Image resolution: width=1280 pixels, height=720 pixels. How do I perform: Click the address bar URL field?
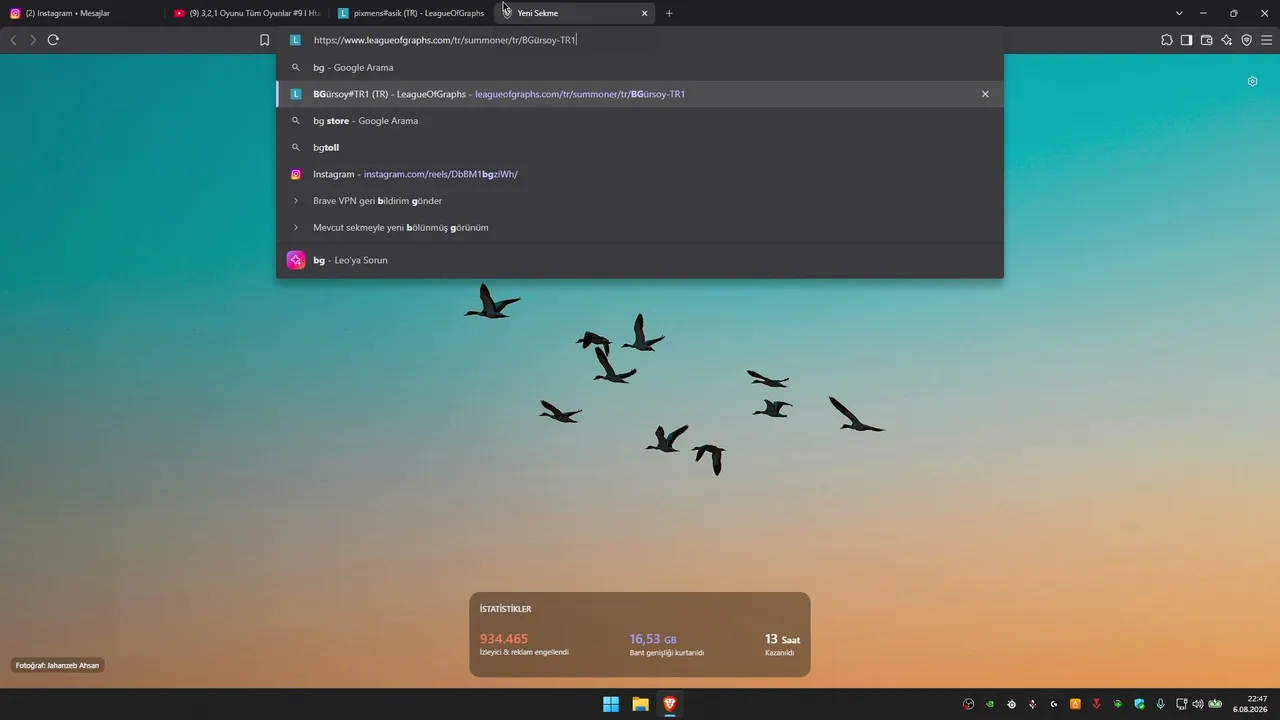[x=640, y=40]
